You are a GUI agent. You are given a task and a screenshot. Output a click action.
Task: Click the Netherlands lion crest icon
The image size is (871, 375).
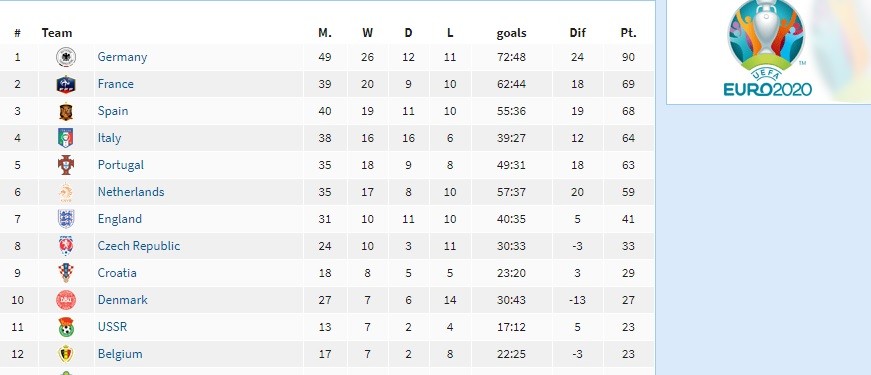66,192
